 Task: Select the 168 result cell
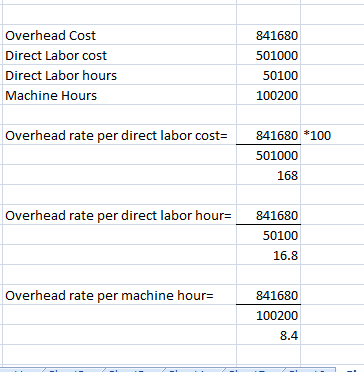[x=268, y=175]
